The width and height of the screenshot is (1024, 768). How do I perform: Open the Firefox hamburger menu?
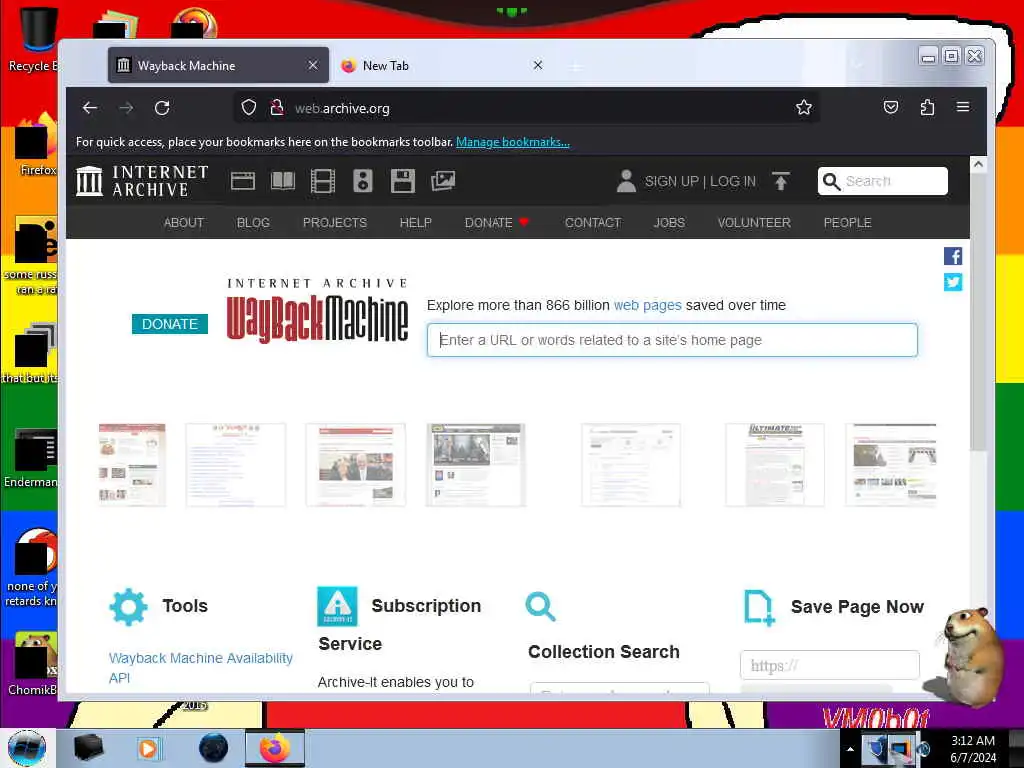pyautogui.click(x=963, y=107)
